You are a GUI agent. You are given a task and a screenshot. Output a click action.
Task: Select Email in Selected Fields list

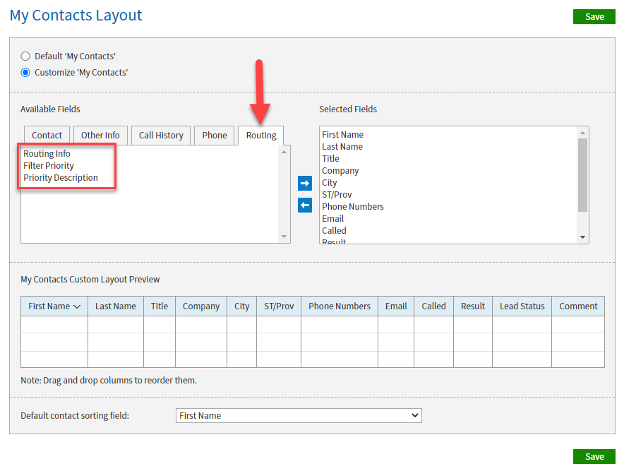click(x=333, y=218)
